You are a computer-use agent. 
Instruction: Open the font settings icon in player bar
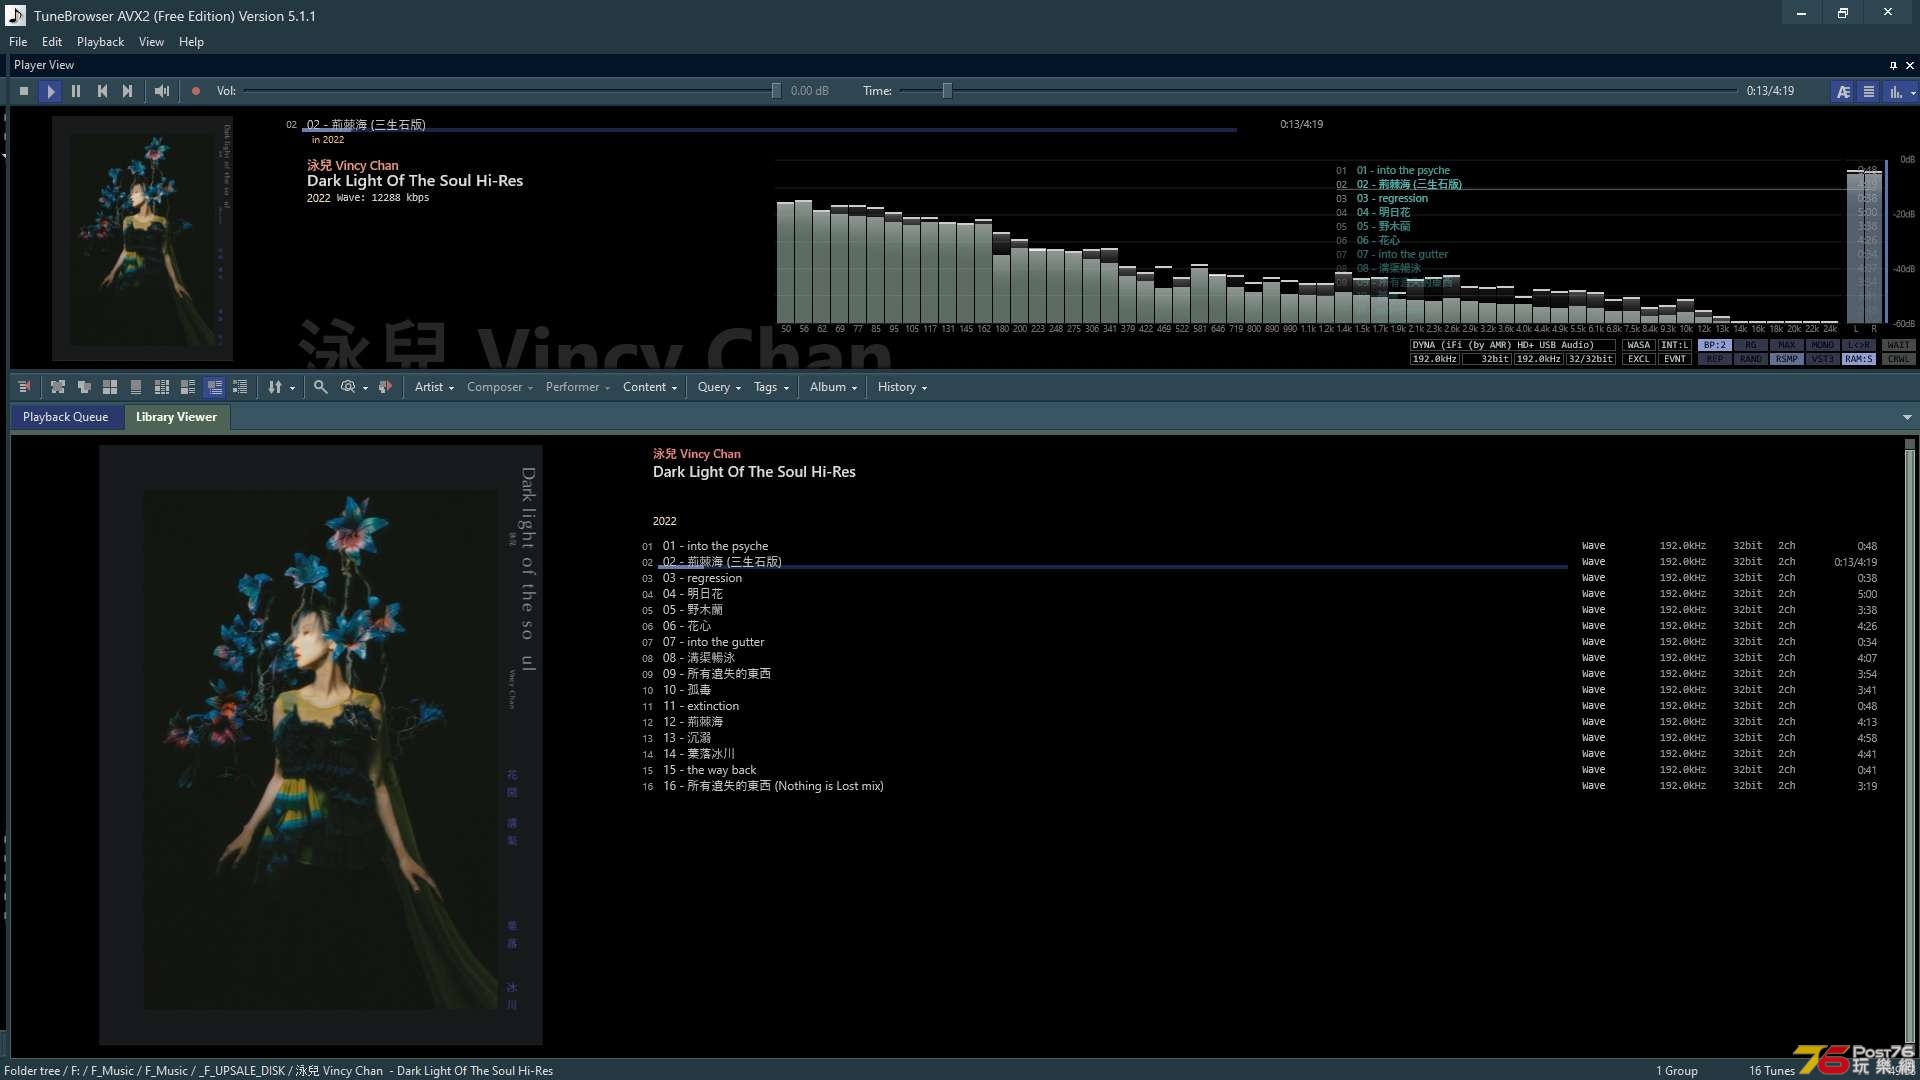pos(1843,91)
